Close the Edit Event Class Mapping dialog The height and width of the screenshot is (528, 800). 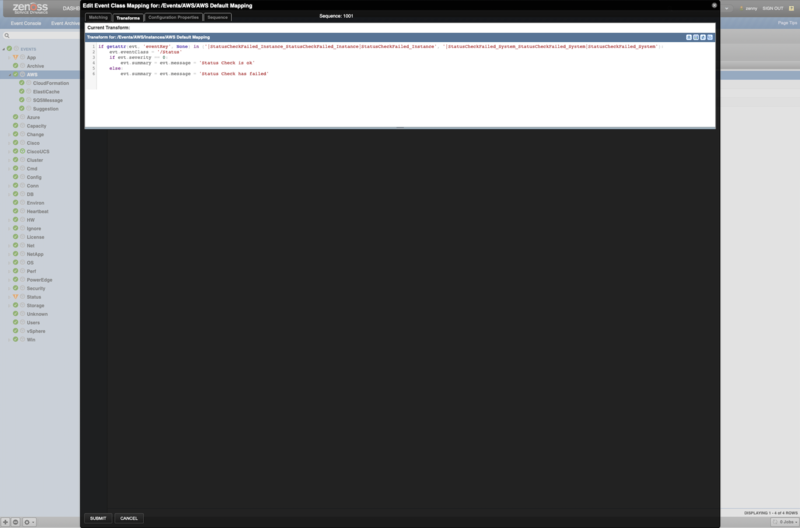714,5
